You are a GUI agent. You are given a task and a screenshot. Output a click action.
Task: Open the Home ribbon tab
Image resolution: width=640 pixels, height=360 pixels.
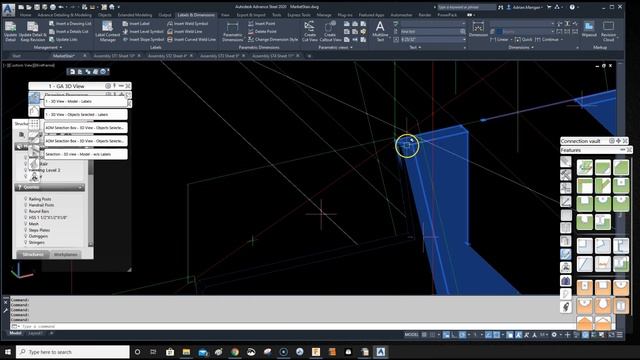click(x=25, y=15)
